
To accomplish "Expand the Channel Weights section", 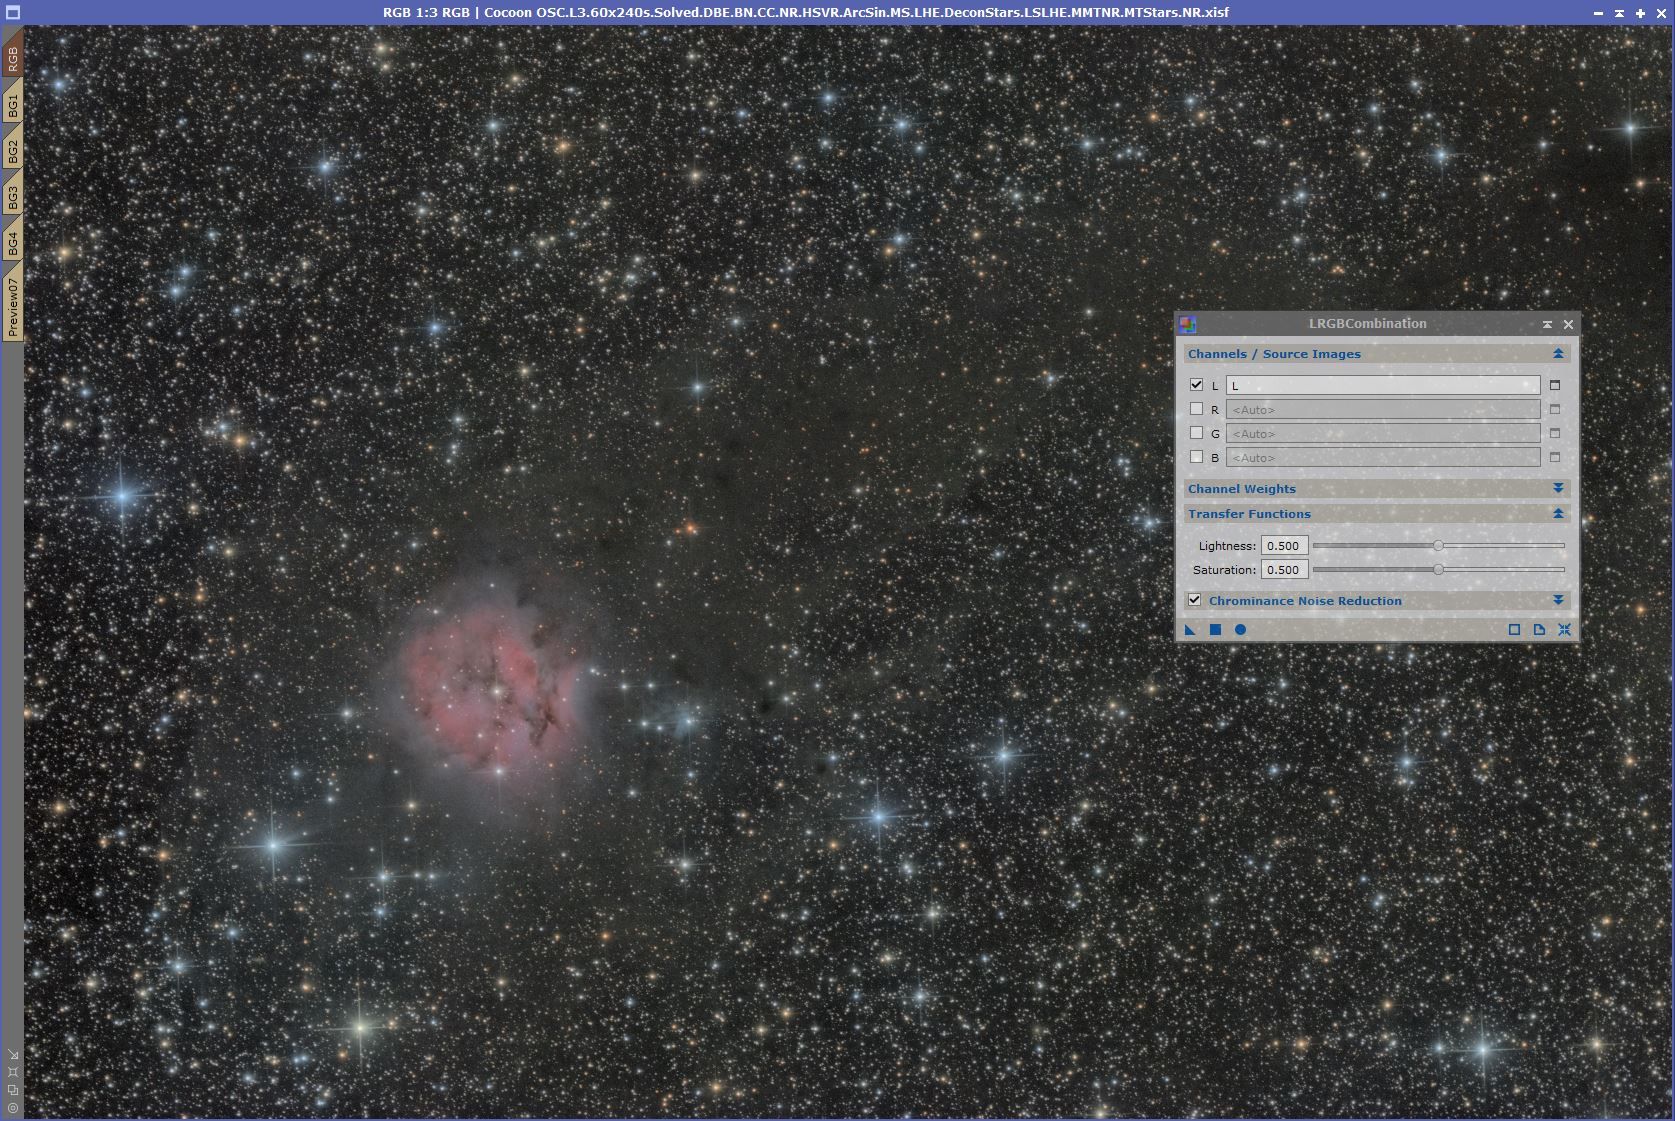I will pos(1557,489).
